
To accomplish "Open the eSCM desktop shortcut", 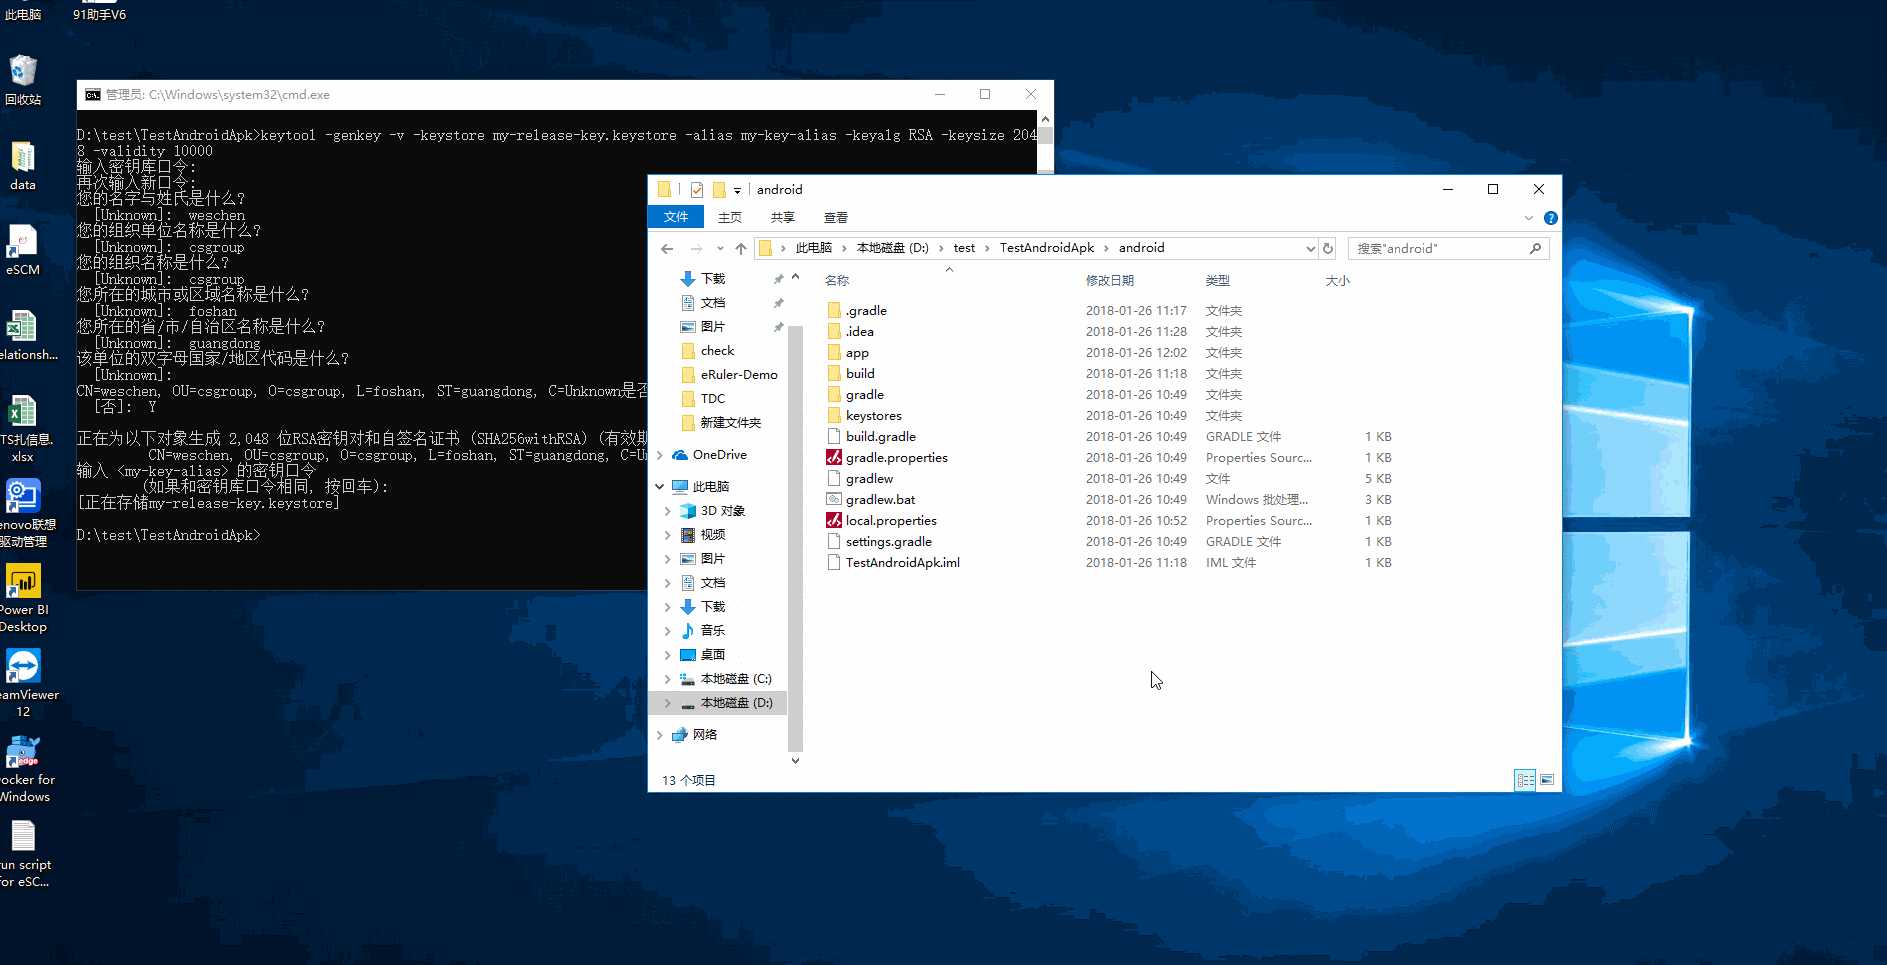I will [x=23, y=250].
